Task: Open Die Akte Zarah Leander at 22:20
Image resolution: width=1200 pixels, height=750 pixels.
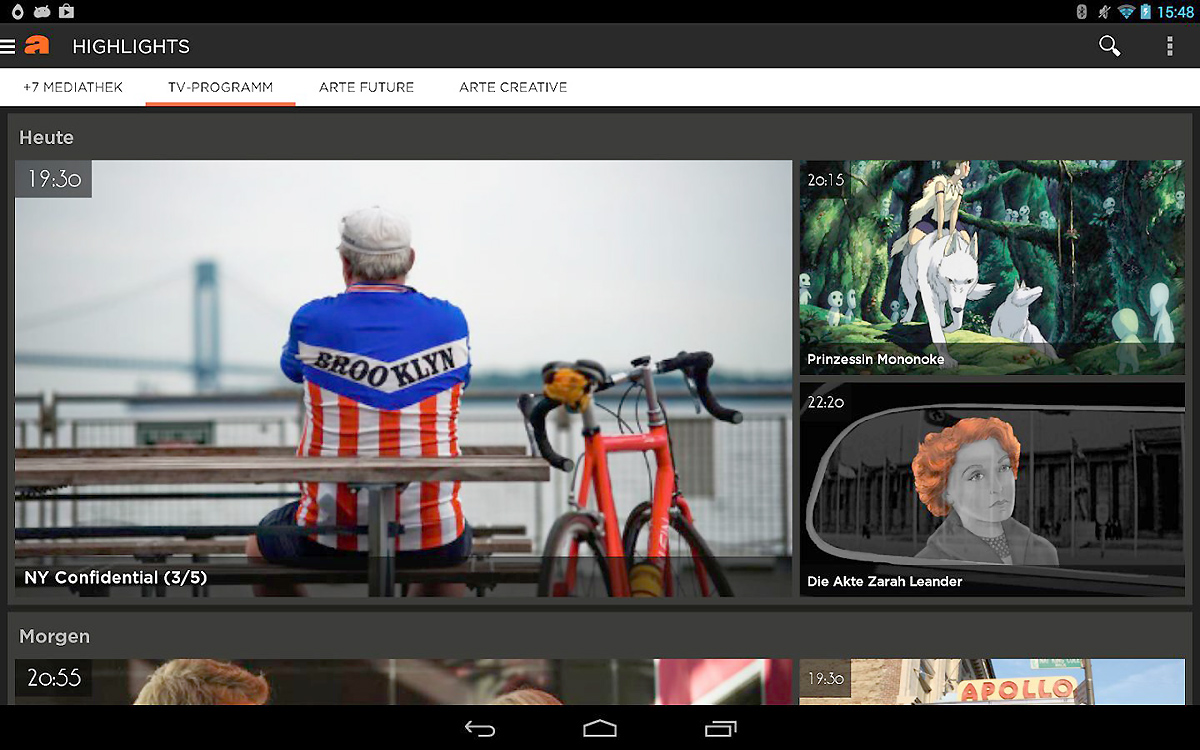Action: (992, 490)
